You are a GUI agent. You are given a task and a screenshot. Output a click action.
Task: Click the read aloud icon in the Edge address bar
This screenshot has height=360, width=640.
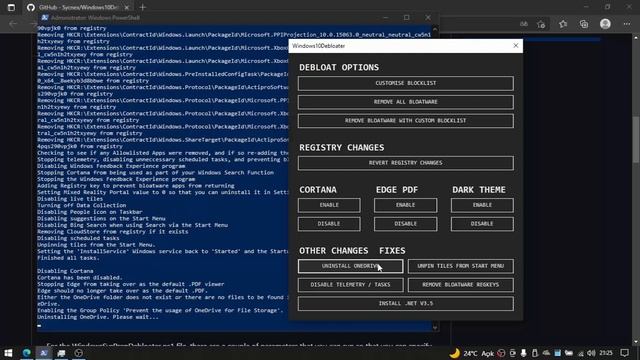[x=524, y=24]
